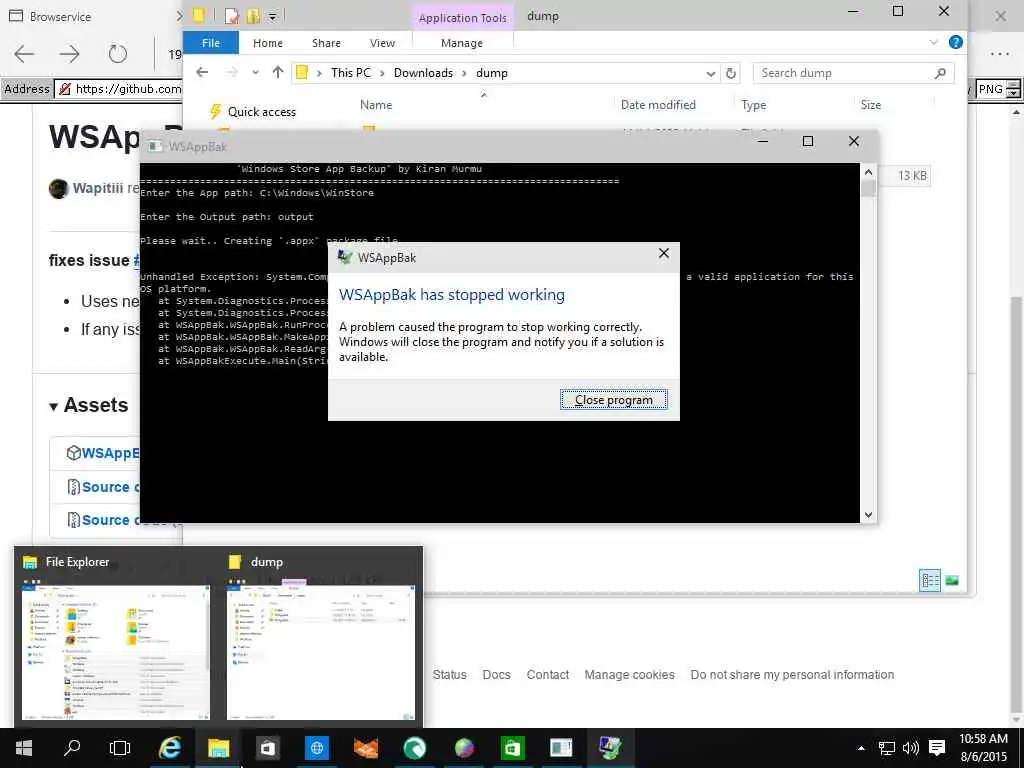
Task: Open the Home ribbon tab in dump window
Action: 268,43
